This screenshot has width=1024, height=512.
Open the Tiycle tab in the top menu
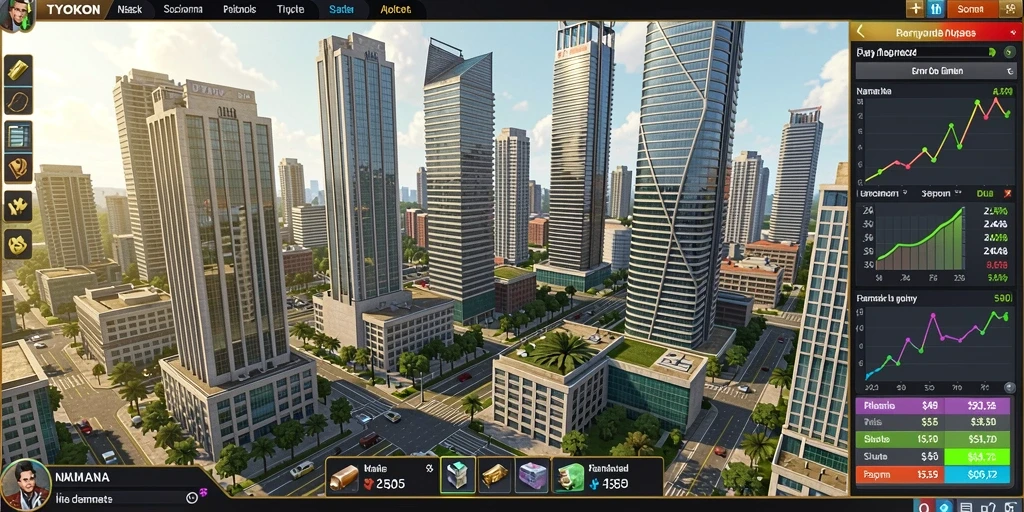(290, 10)
